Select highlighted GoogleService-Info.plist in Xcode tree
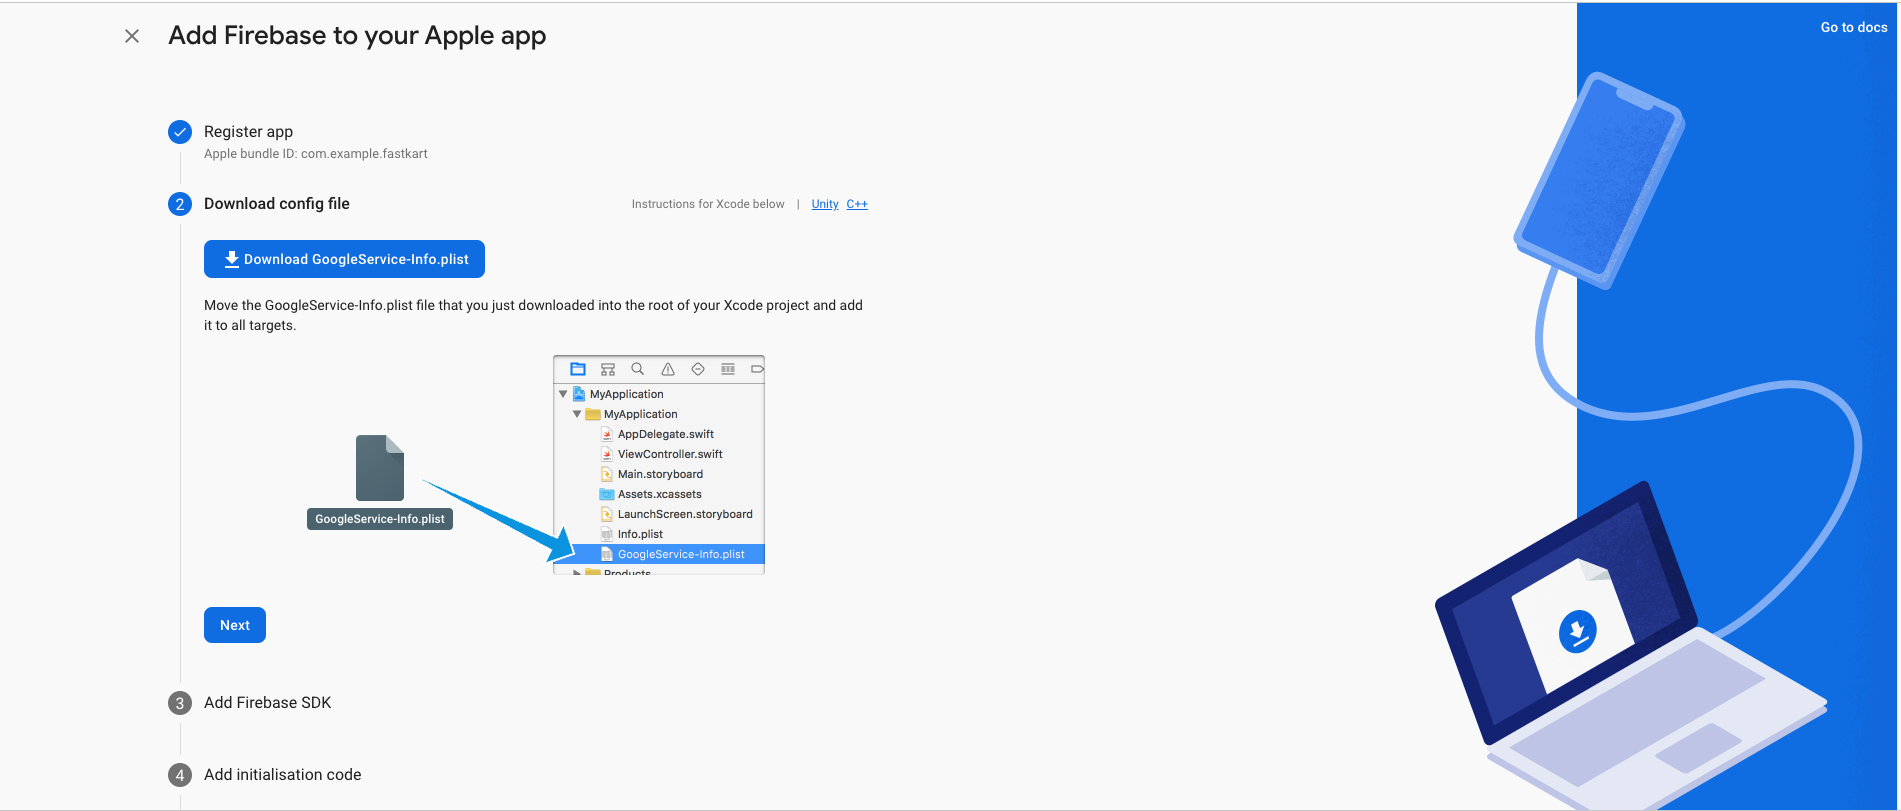The image size is (1901, 811). tap(680, 554)
